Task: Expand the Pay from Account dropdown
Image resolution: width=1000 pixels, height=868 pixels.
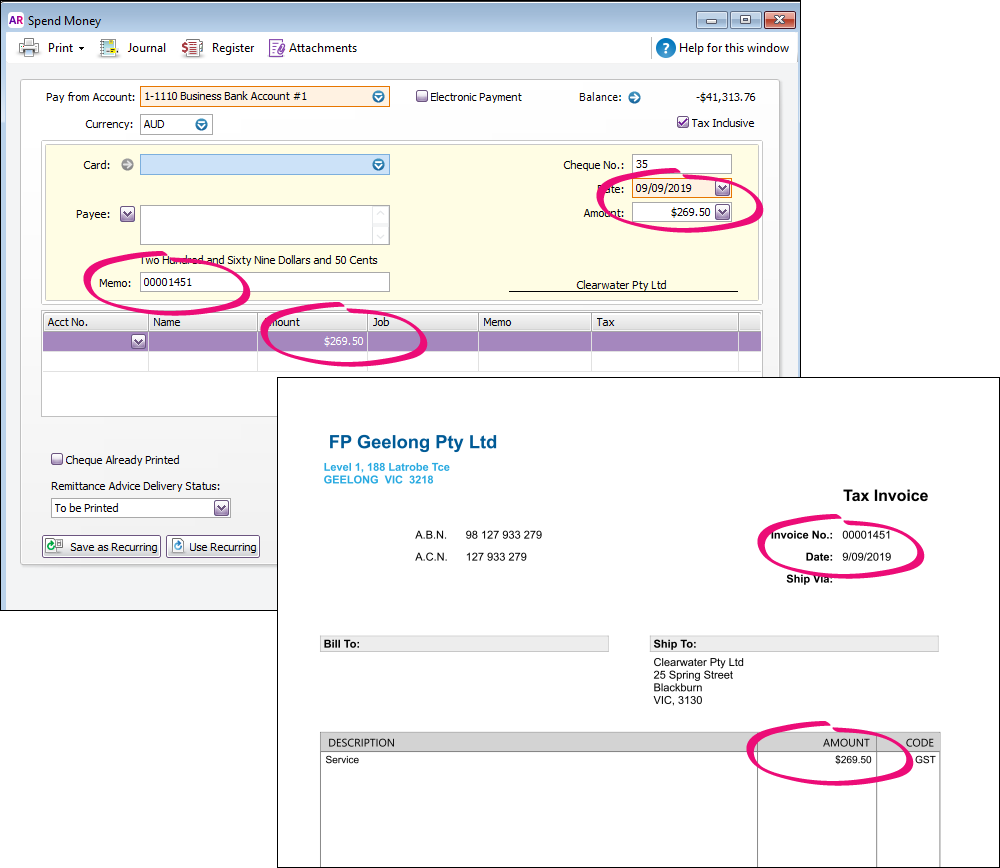Action: tap(378, 97)
